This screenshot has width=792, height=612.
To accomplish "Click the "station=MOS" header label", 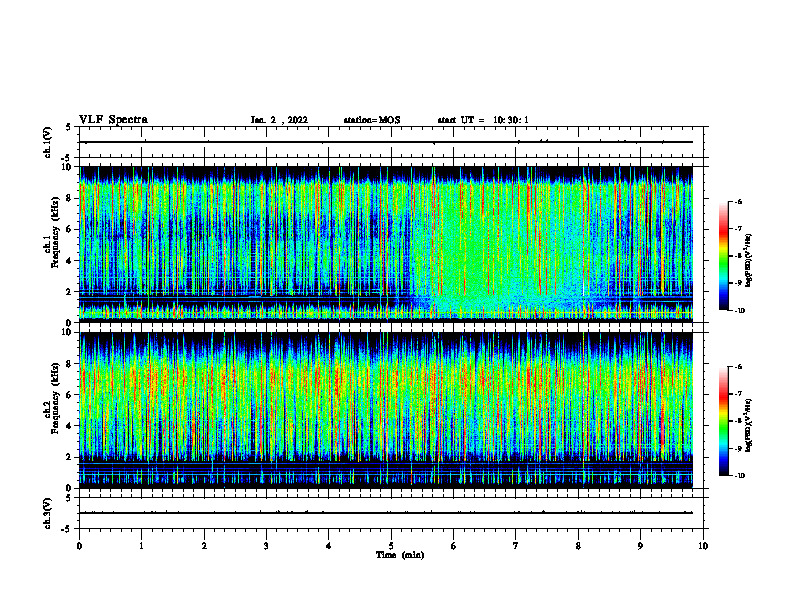I will click(372, 120).
